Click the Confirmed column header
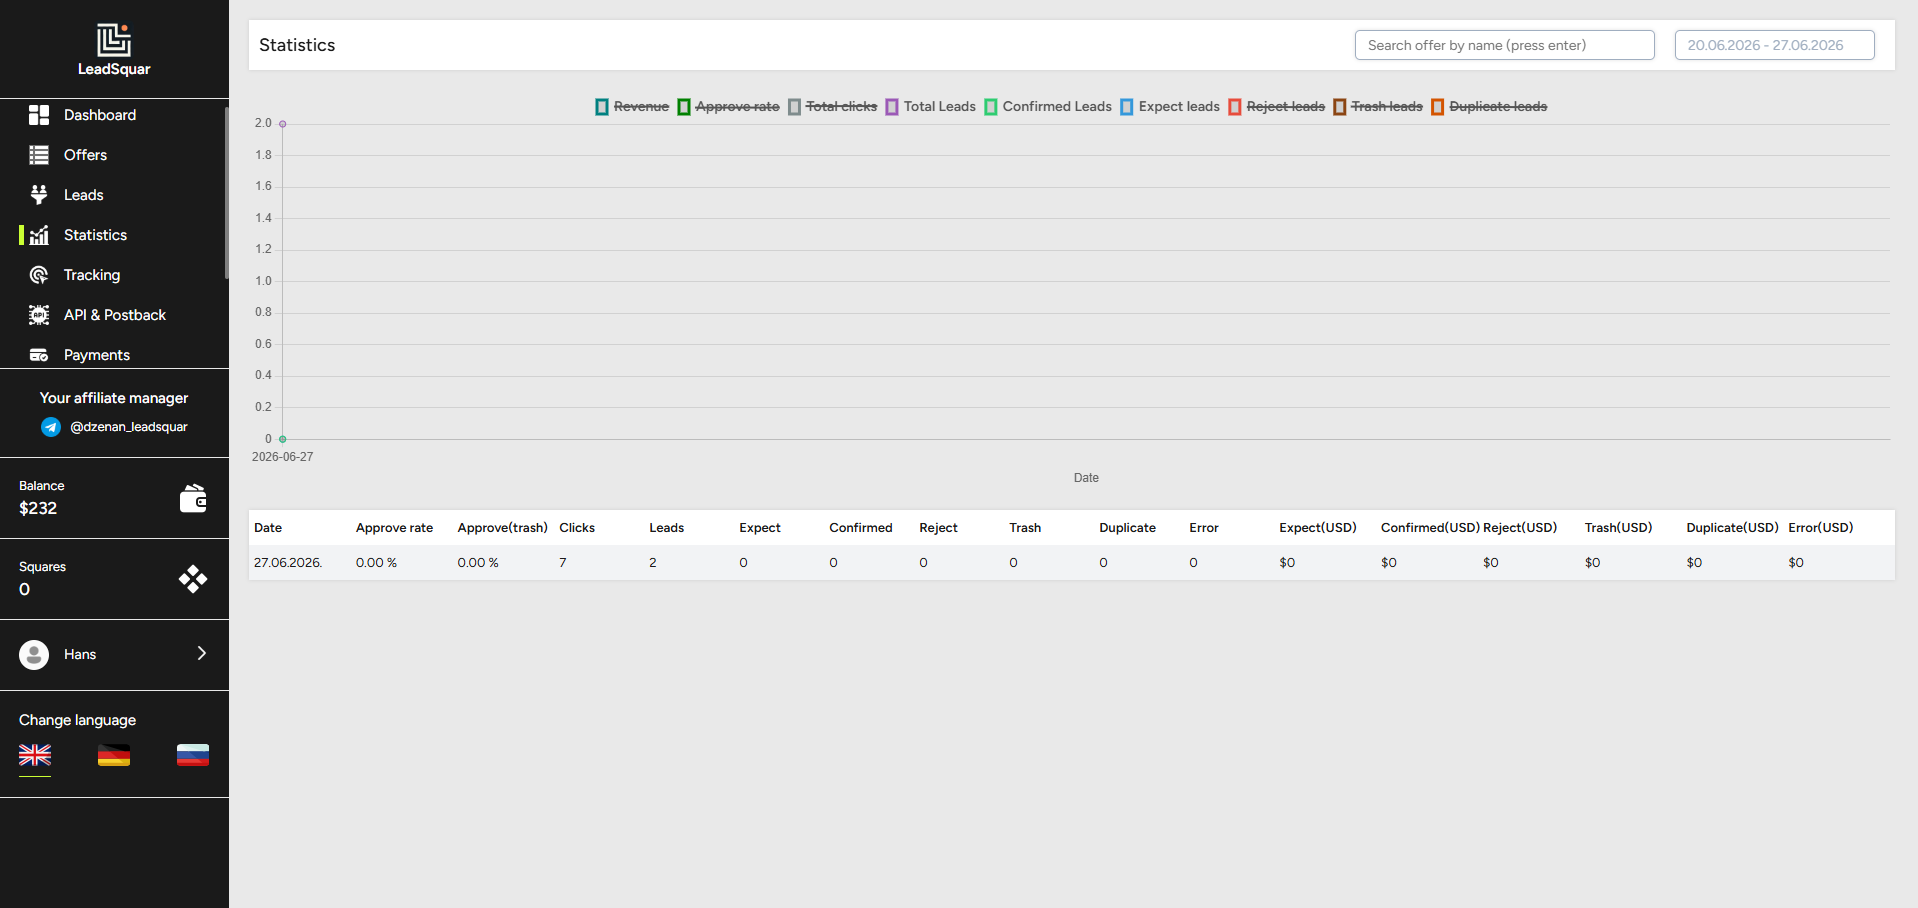 click(x=861, y=528)
